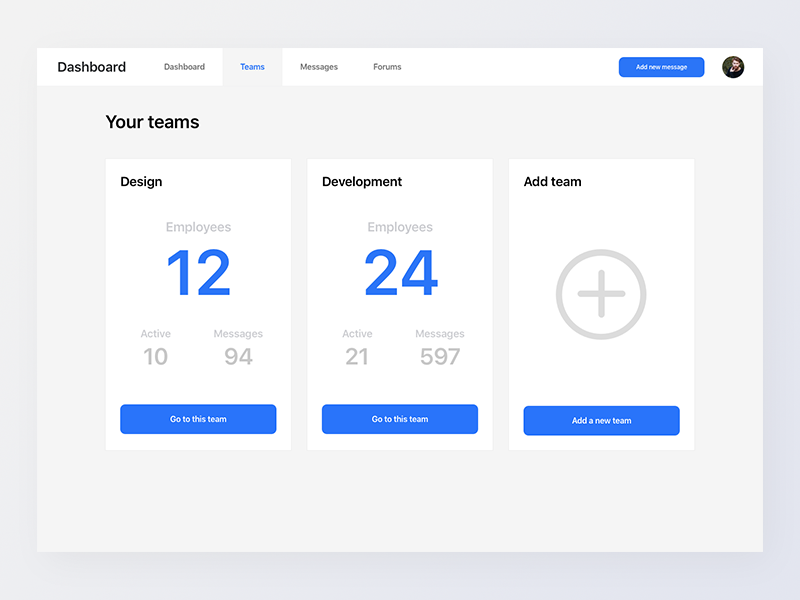Click Employees label in Design card
The image size is (800, 600).
198,227
